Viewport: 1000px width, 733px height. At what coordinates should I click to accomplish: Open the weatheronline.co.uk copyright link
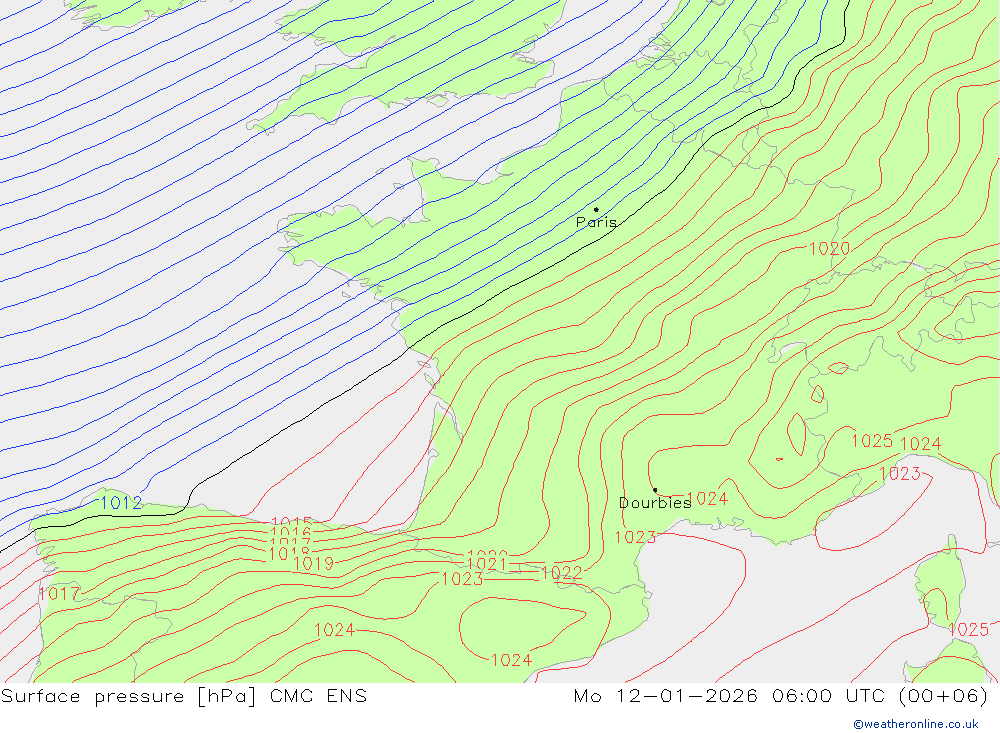click(x=916, y=724)
